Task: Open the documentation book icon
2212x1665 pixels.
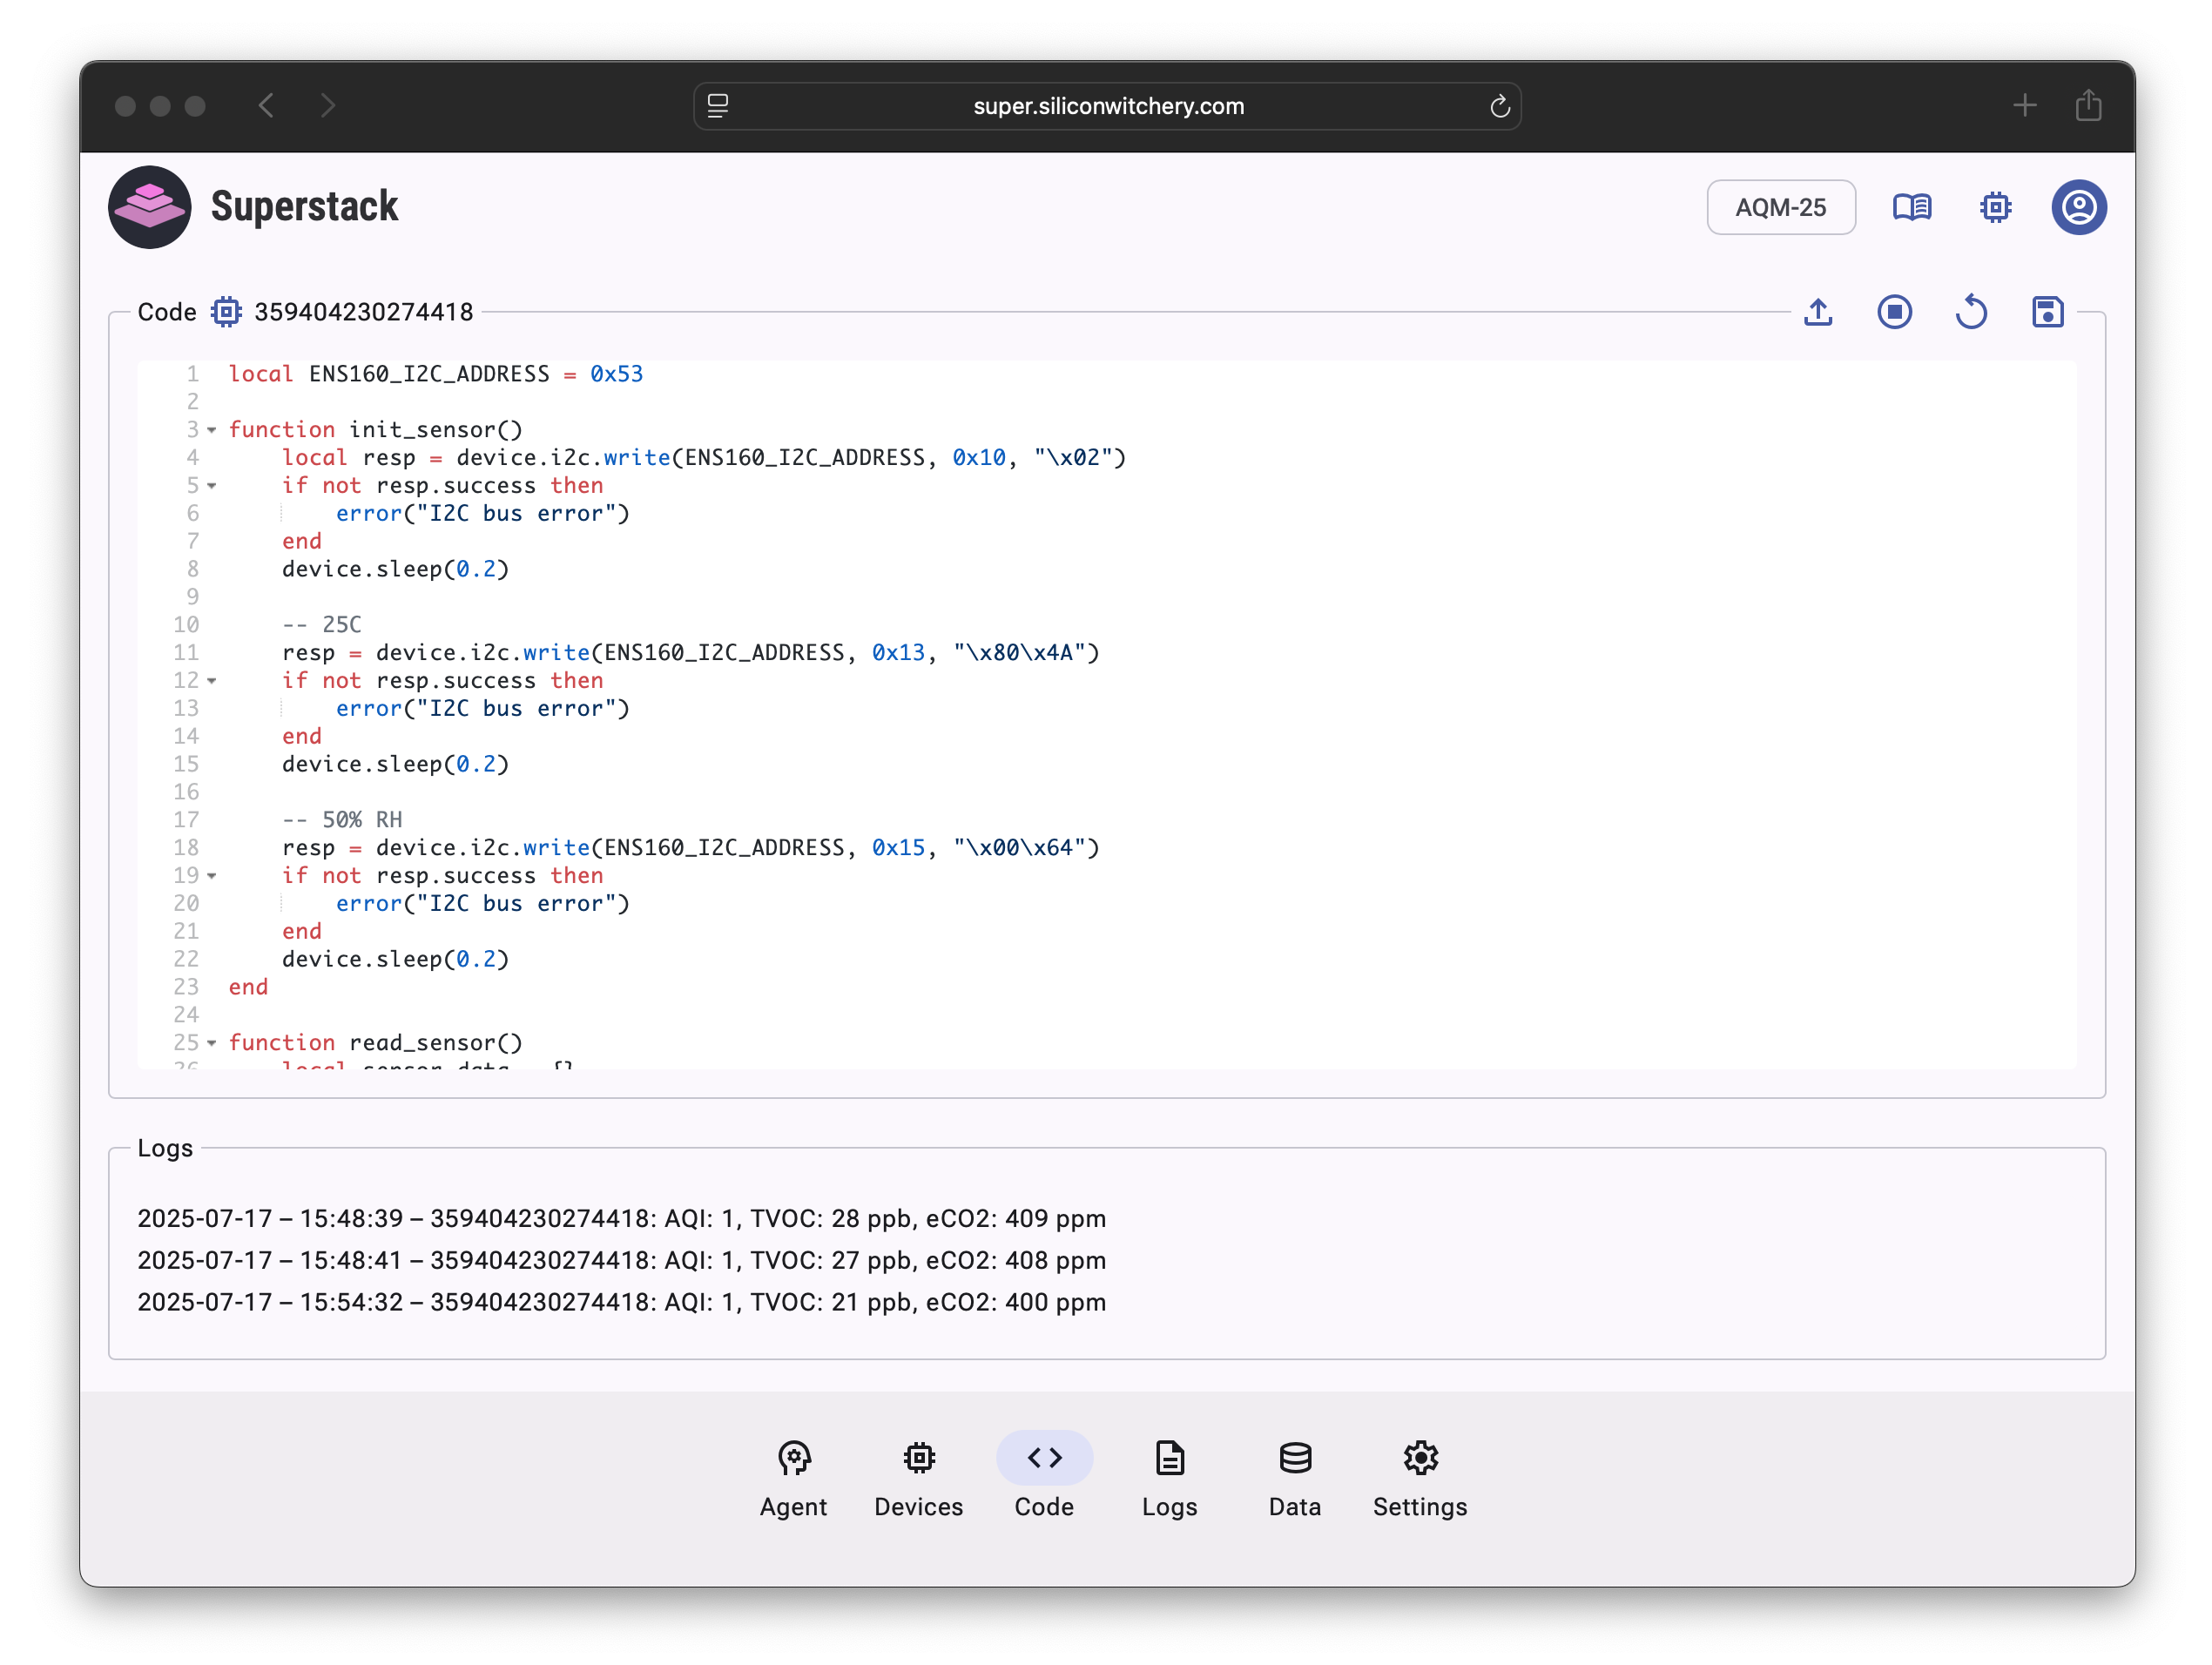Action: pyautogui.click(x=1911, y=207)
